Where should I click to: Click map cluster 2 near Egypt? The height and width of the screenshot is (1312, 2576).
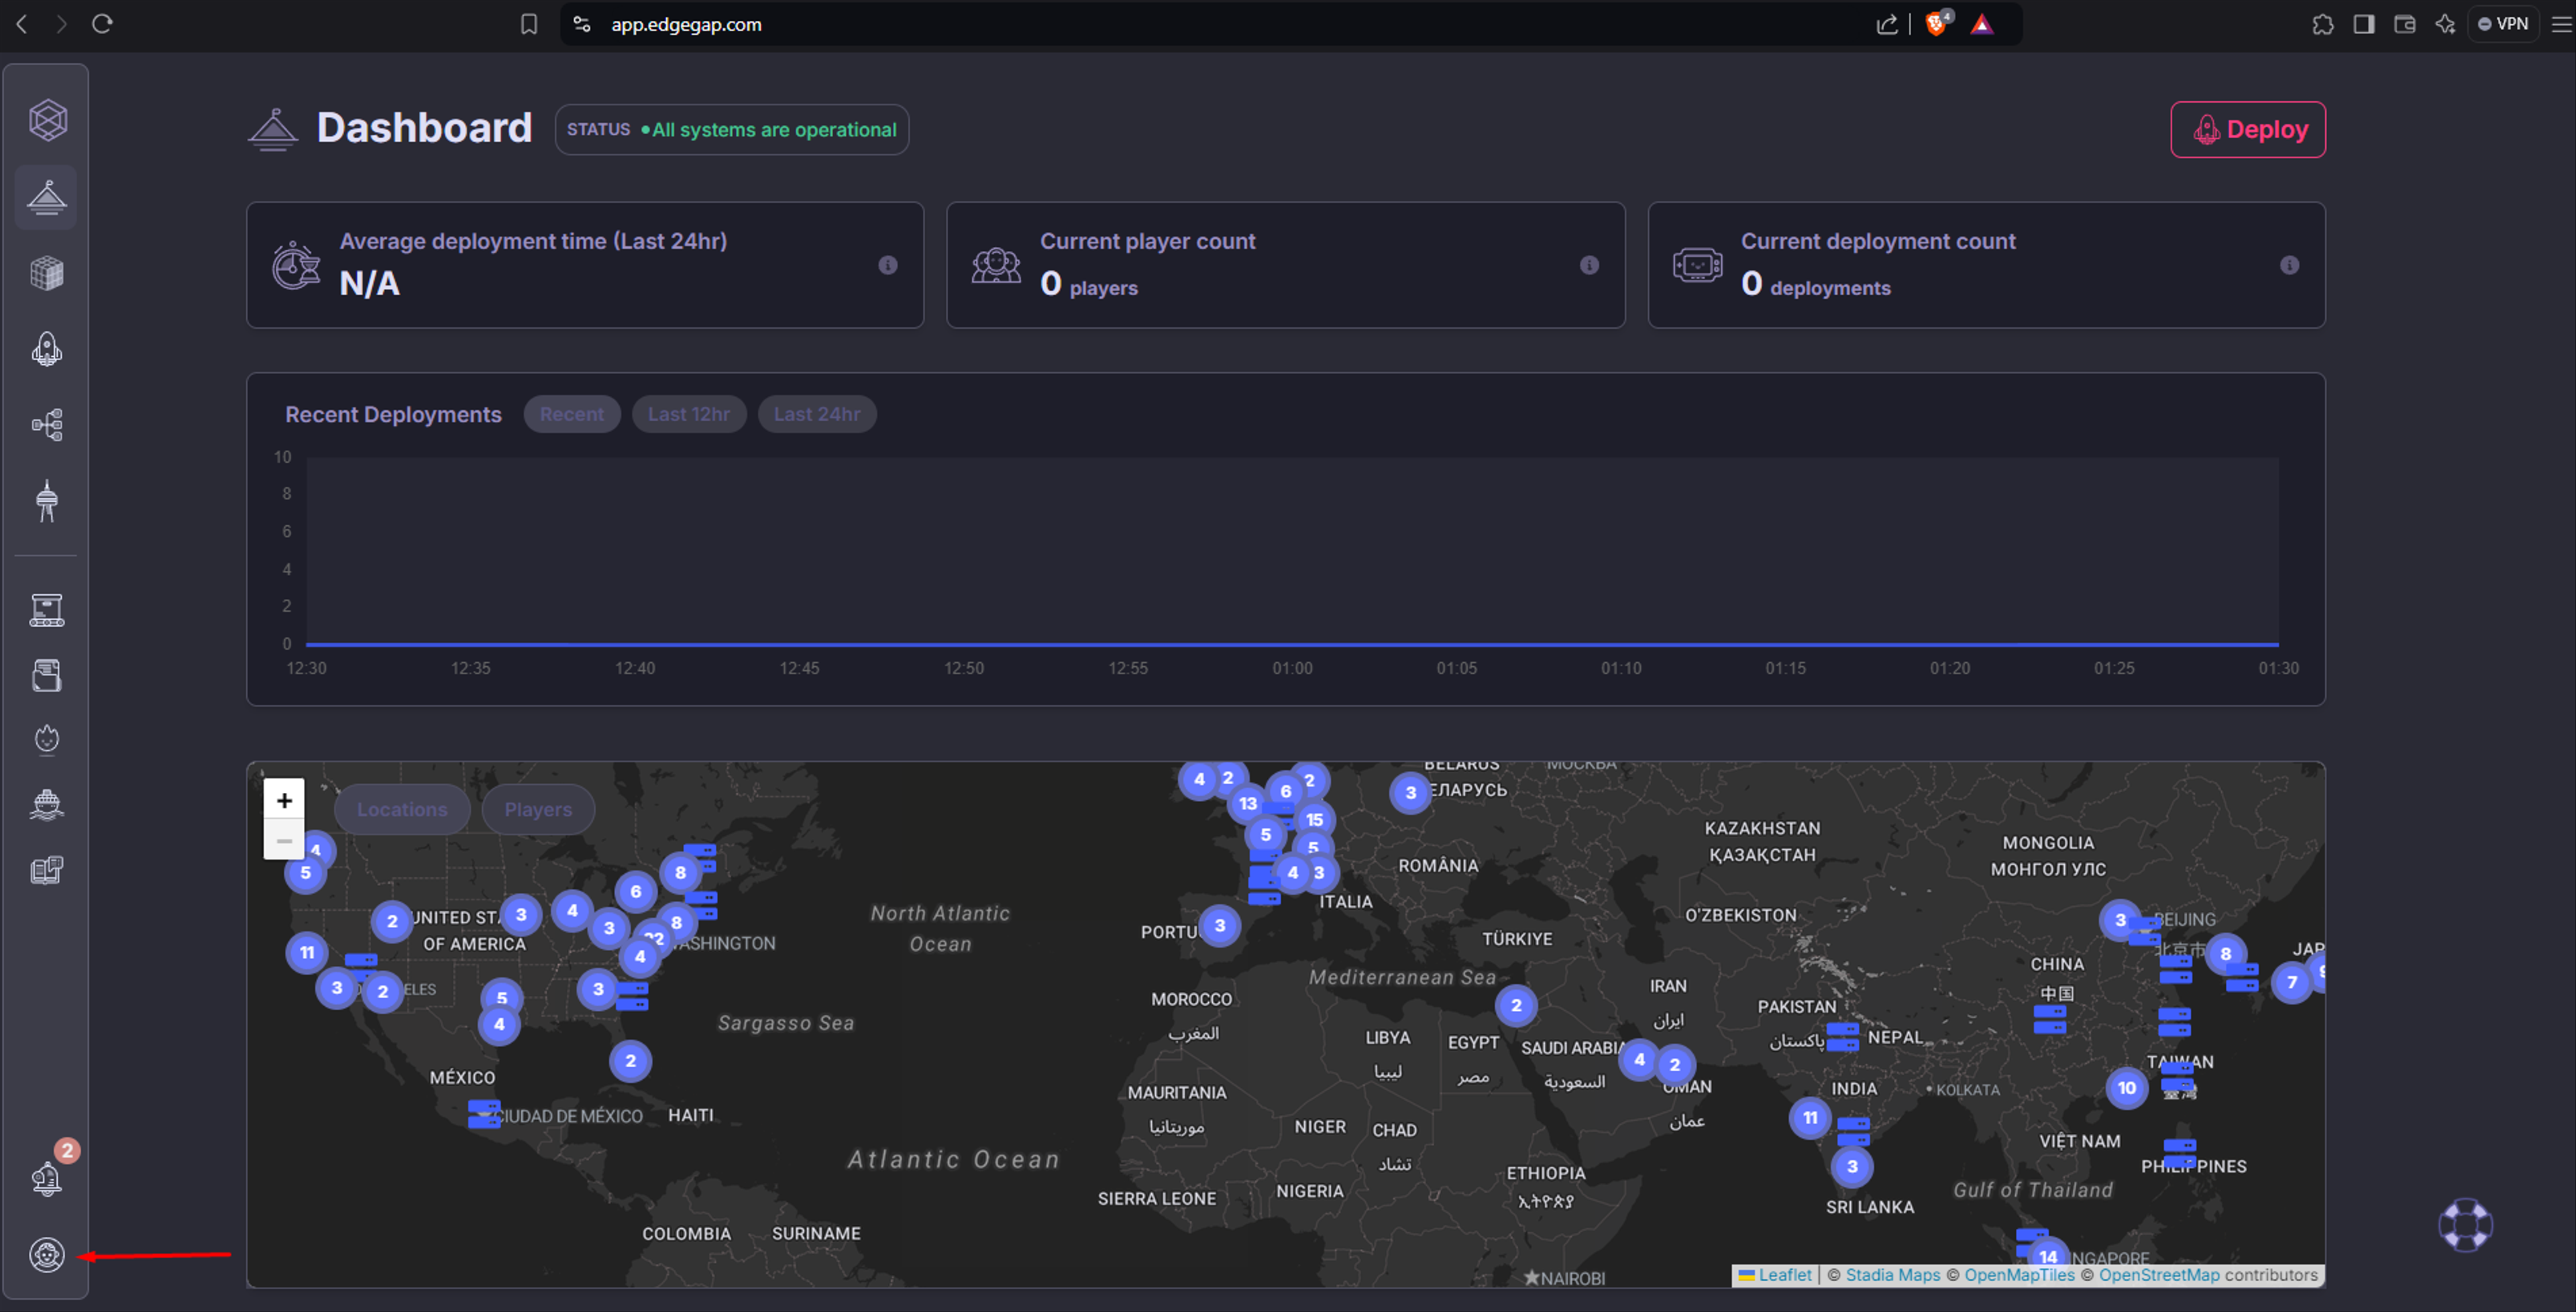click(1516, 1005)
